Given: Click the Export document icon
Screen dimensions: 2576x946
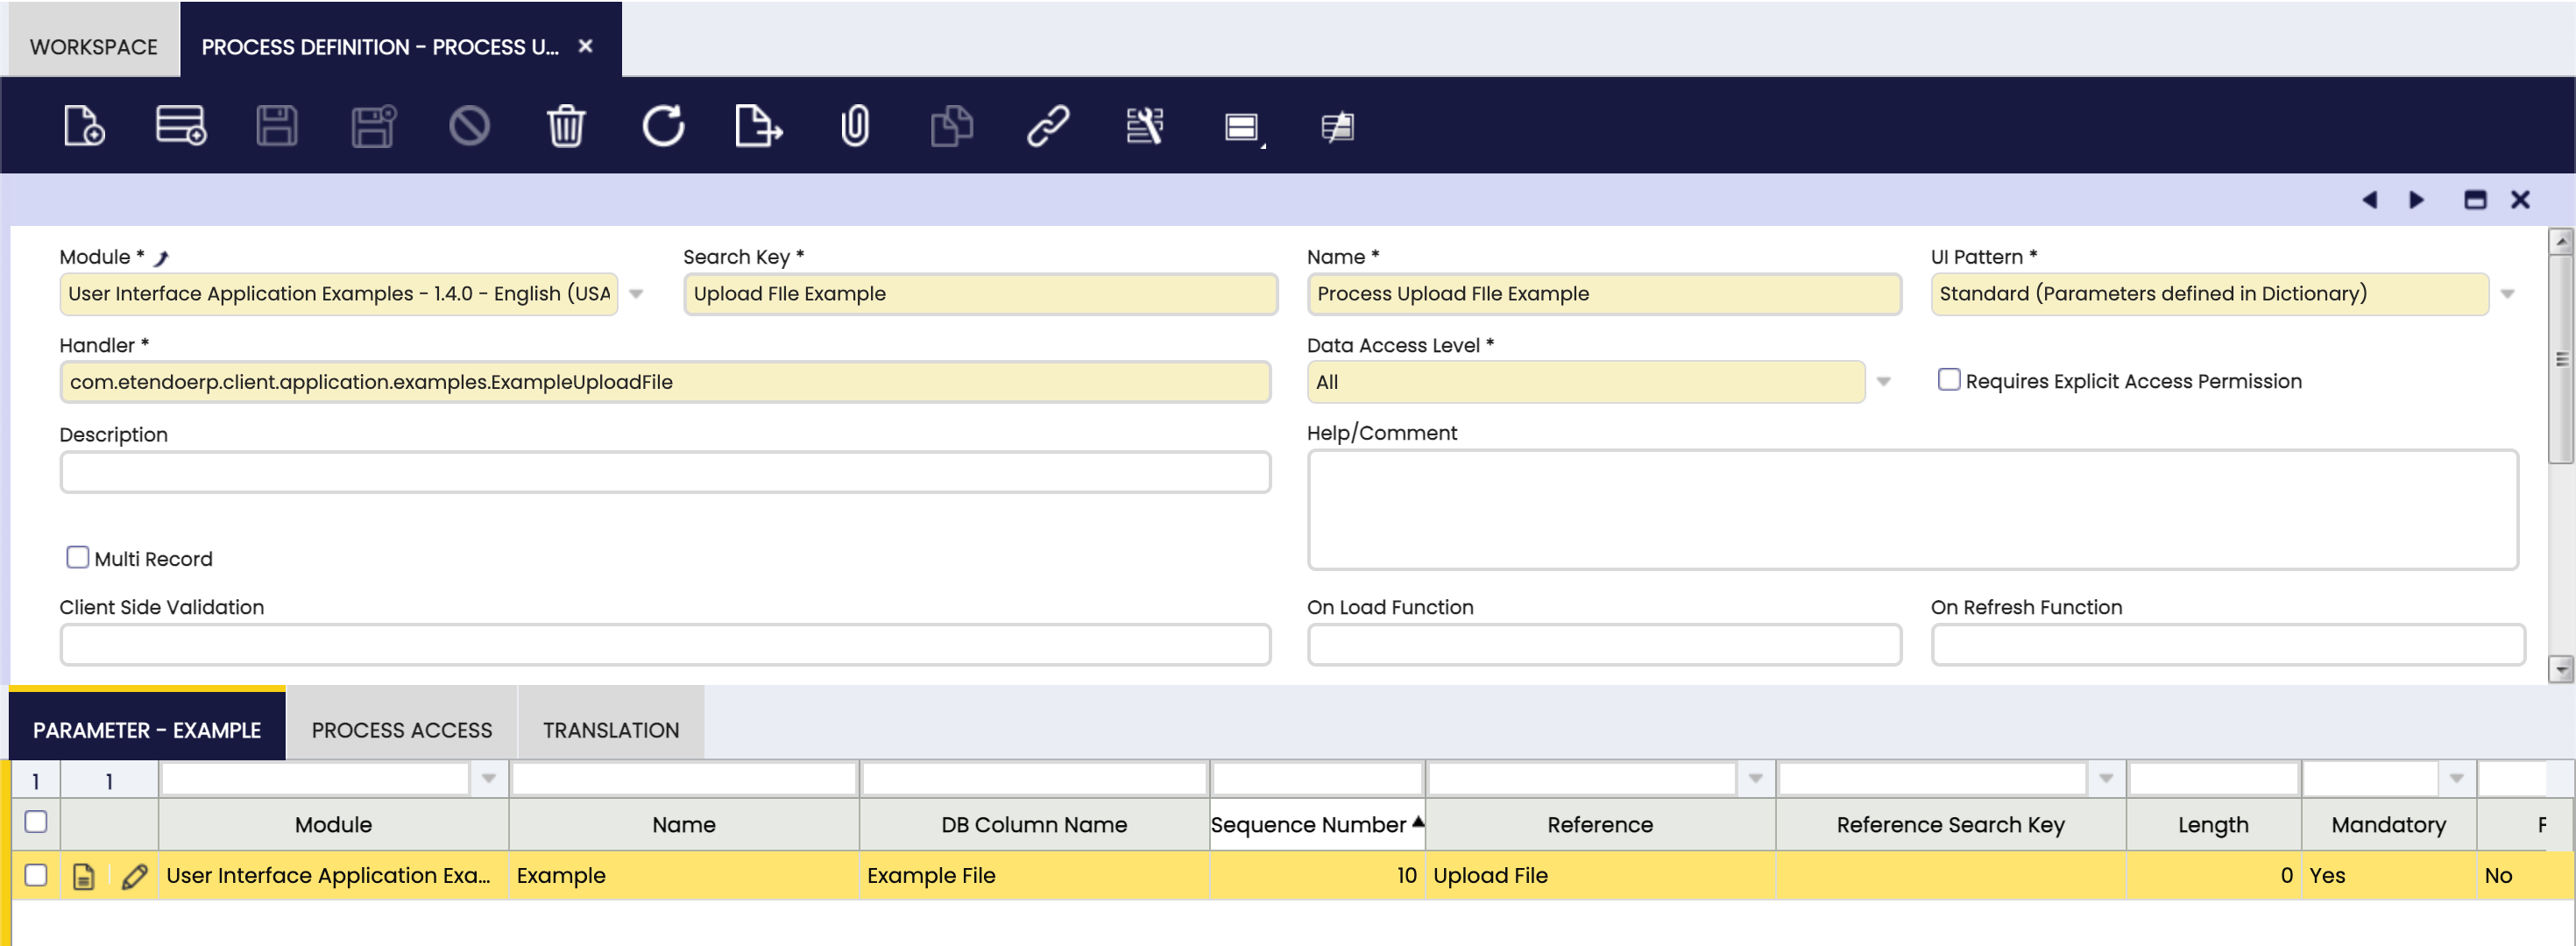Looking at the screenshot, I should pyautogui.click(x=758, y=126).
